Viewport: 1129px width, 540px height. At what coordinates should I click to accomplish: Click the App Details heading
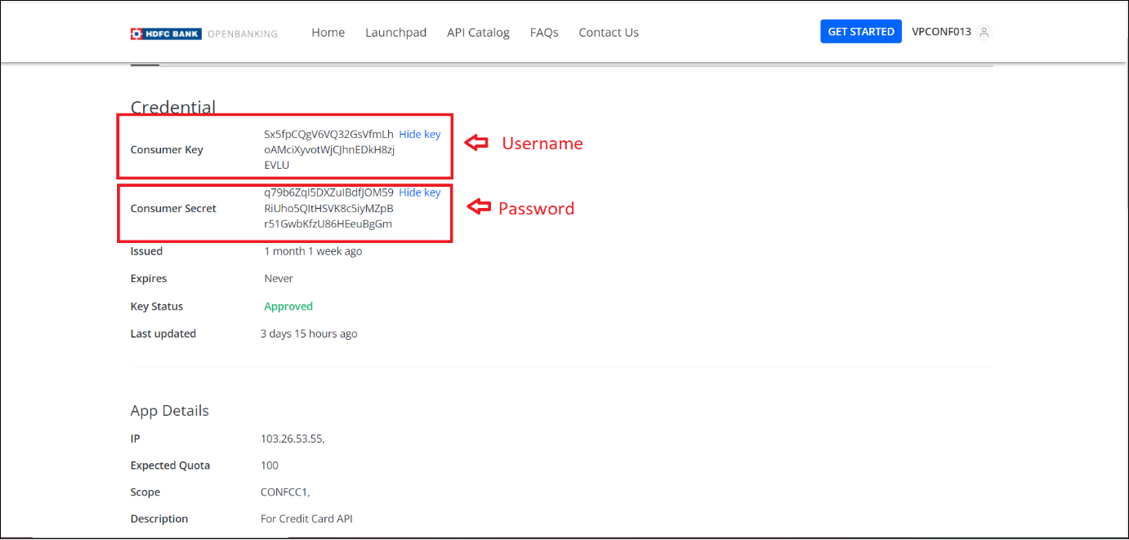coord(169,410)
